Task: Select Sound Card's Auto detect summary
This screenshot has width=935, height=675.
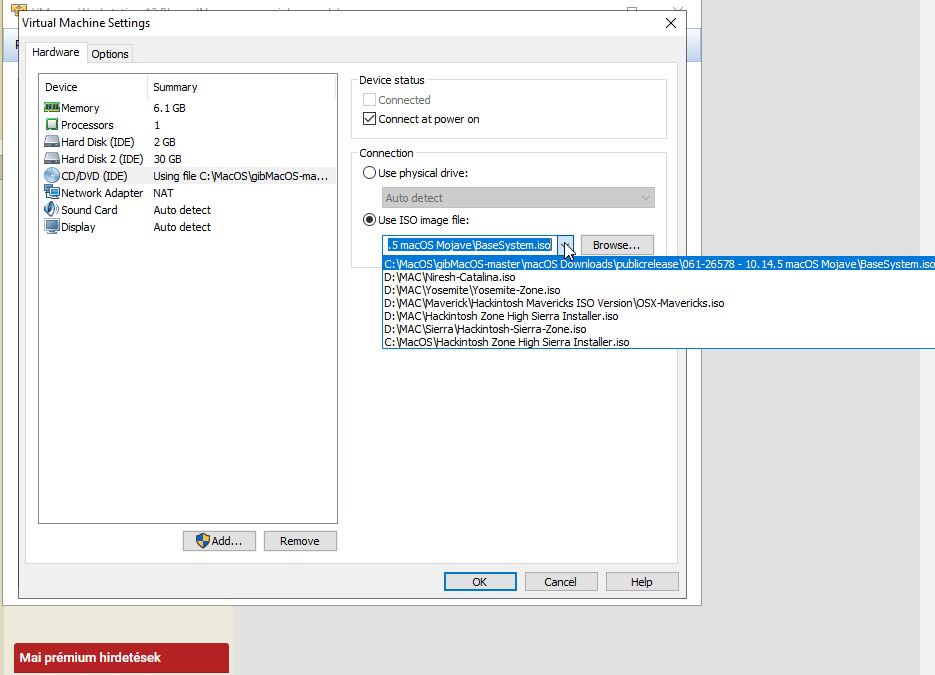Action: (x=182, y=210)
